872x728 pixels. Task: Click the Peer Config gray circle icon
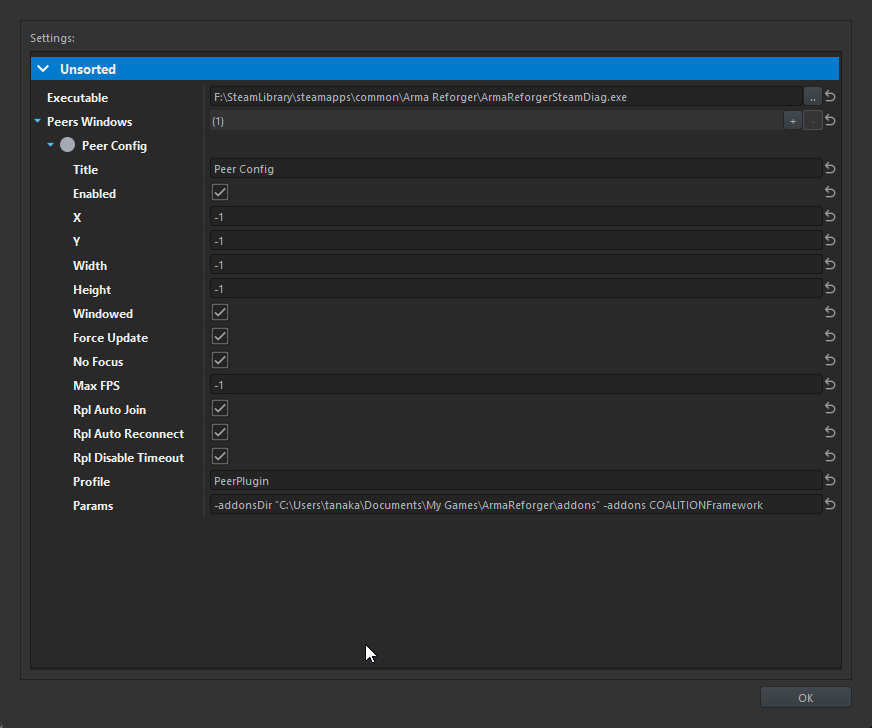[68, 145]
